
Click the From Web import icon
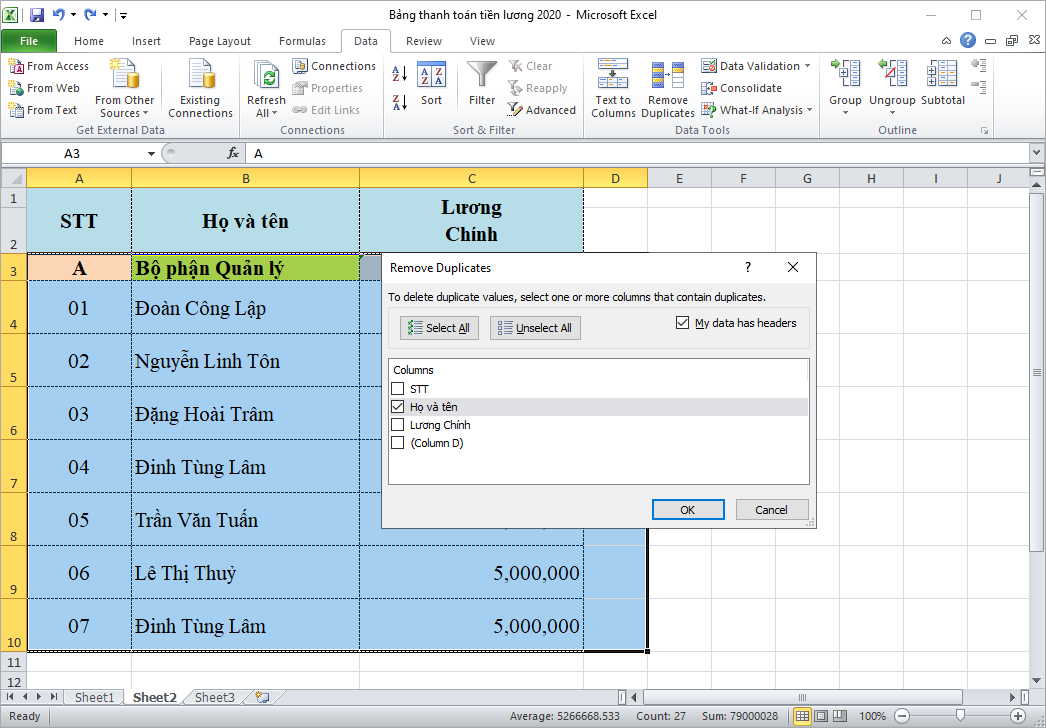point(44,88)
